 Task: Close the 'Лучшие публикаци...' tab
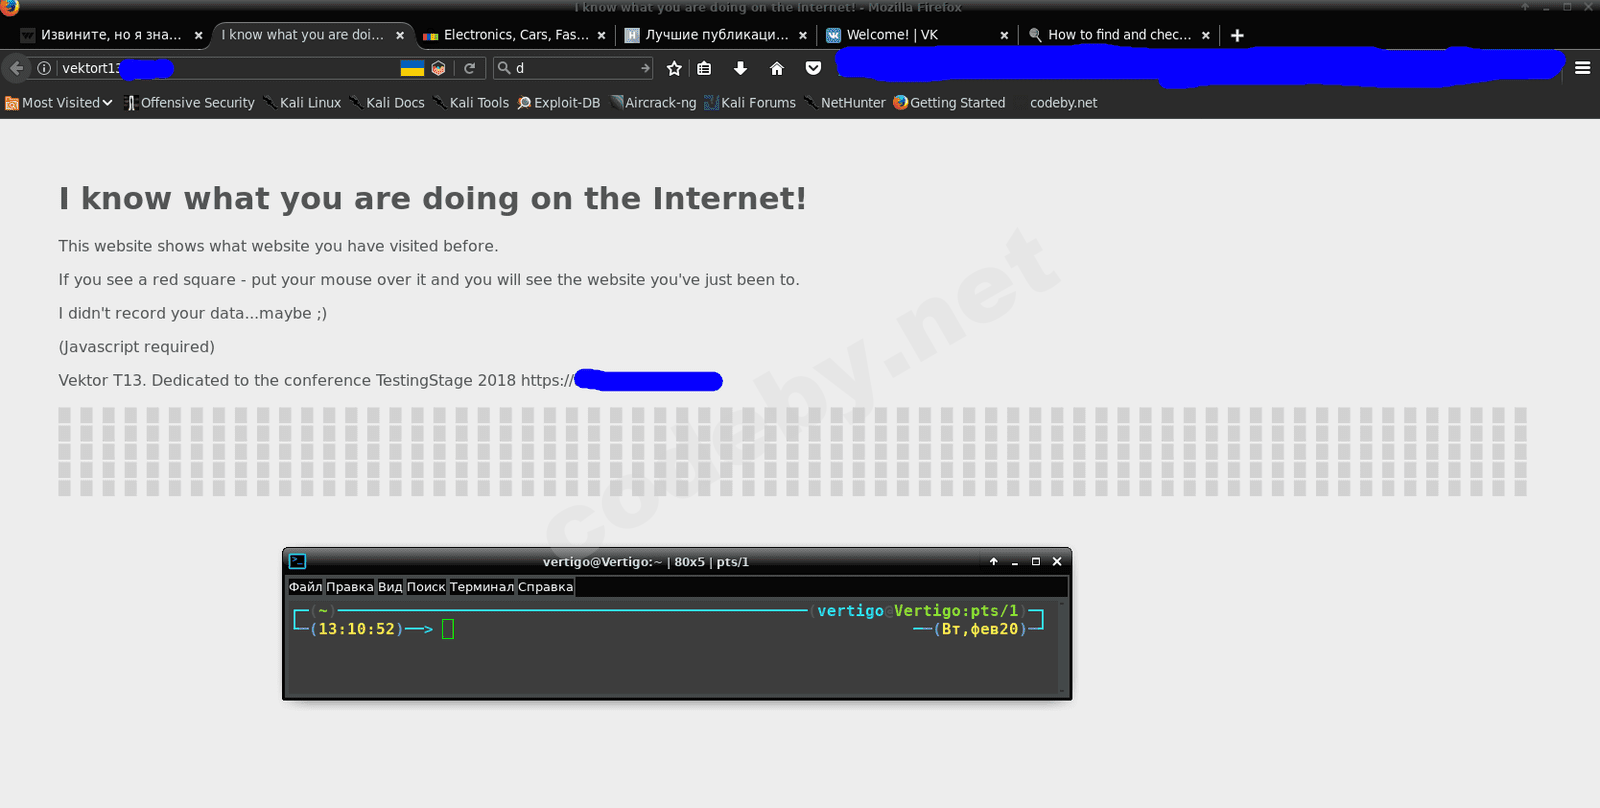click(803, 35)
